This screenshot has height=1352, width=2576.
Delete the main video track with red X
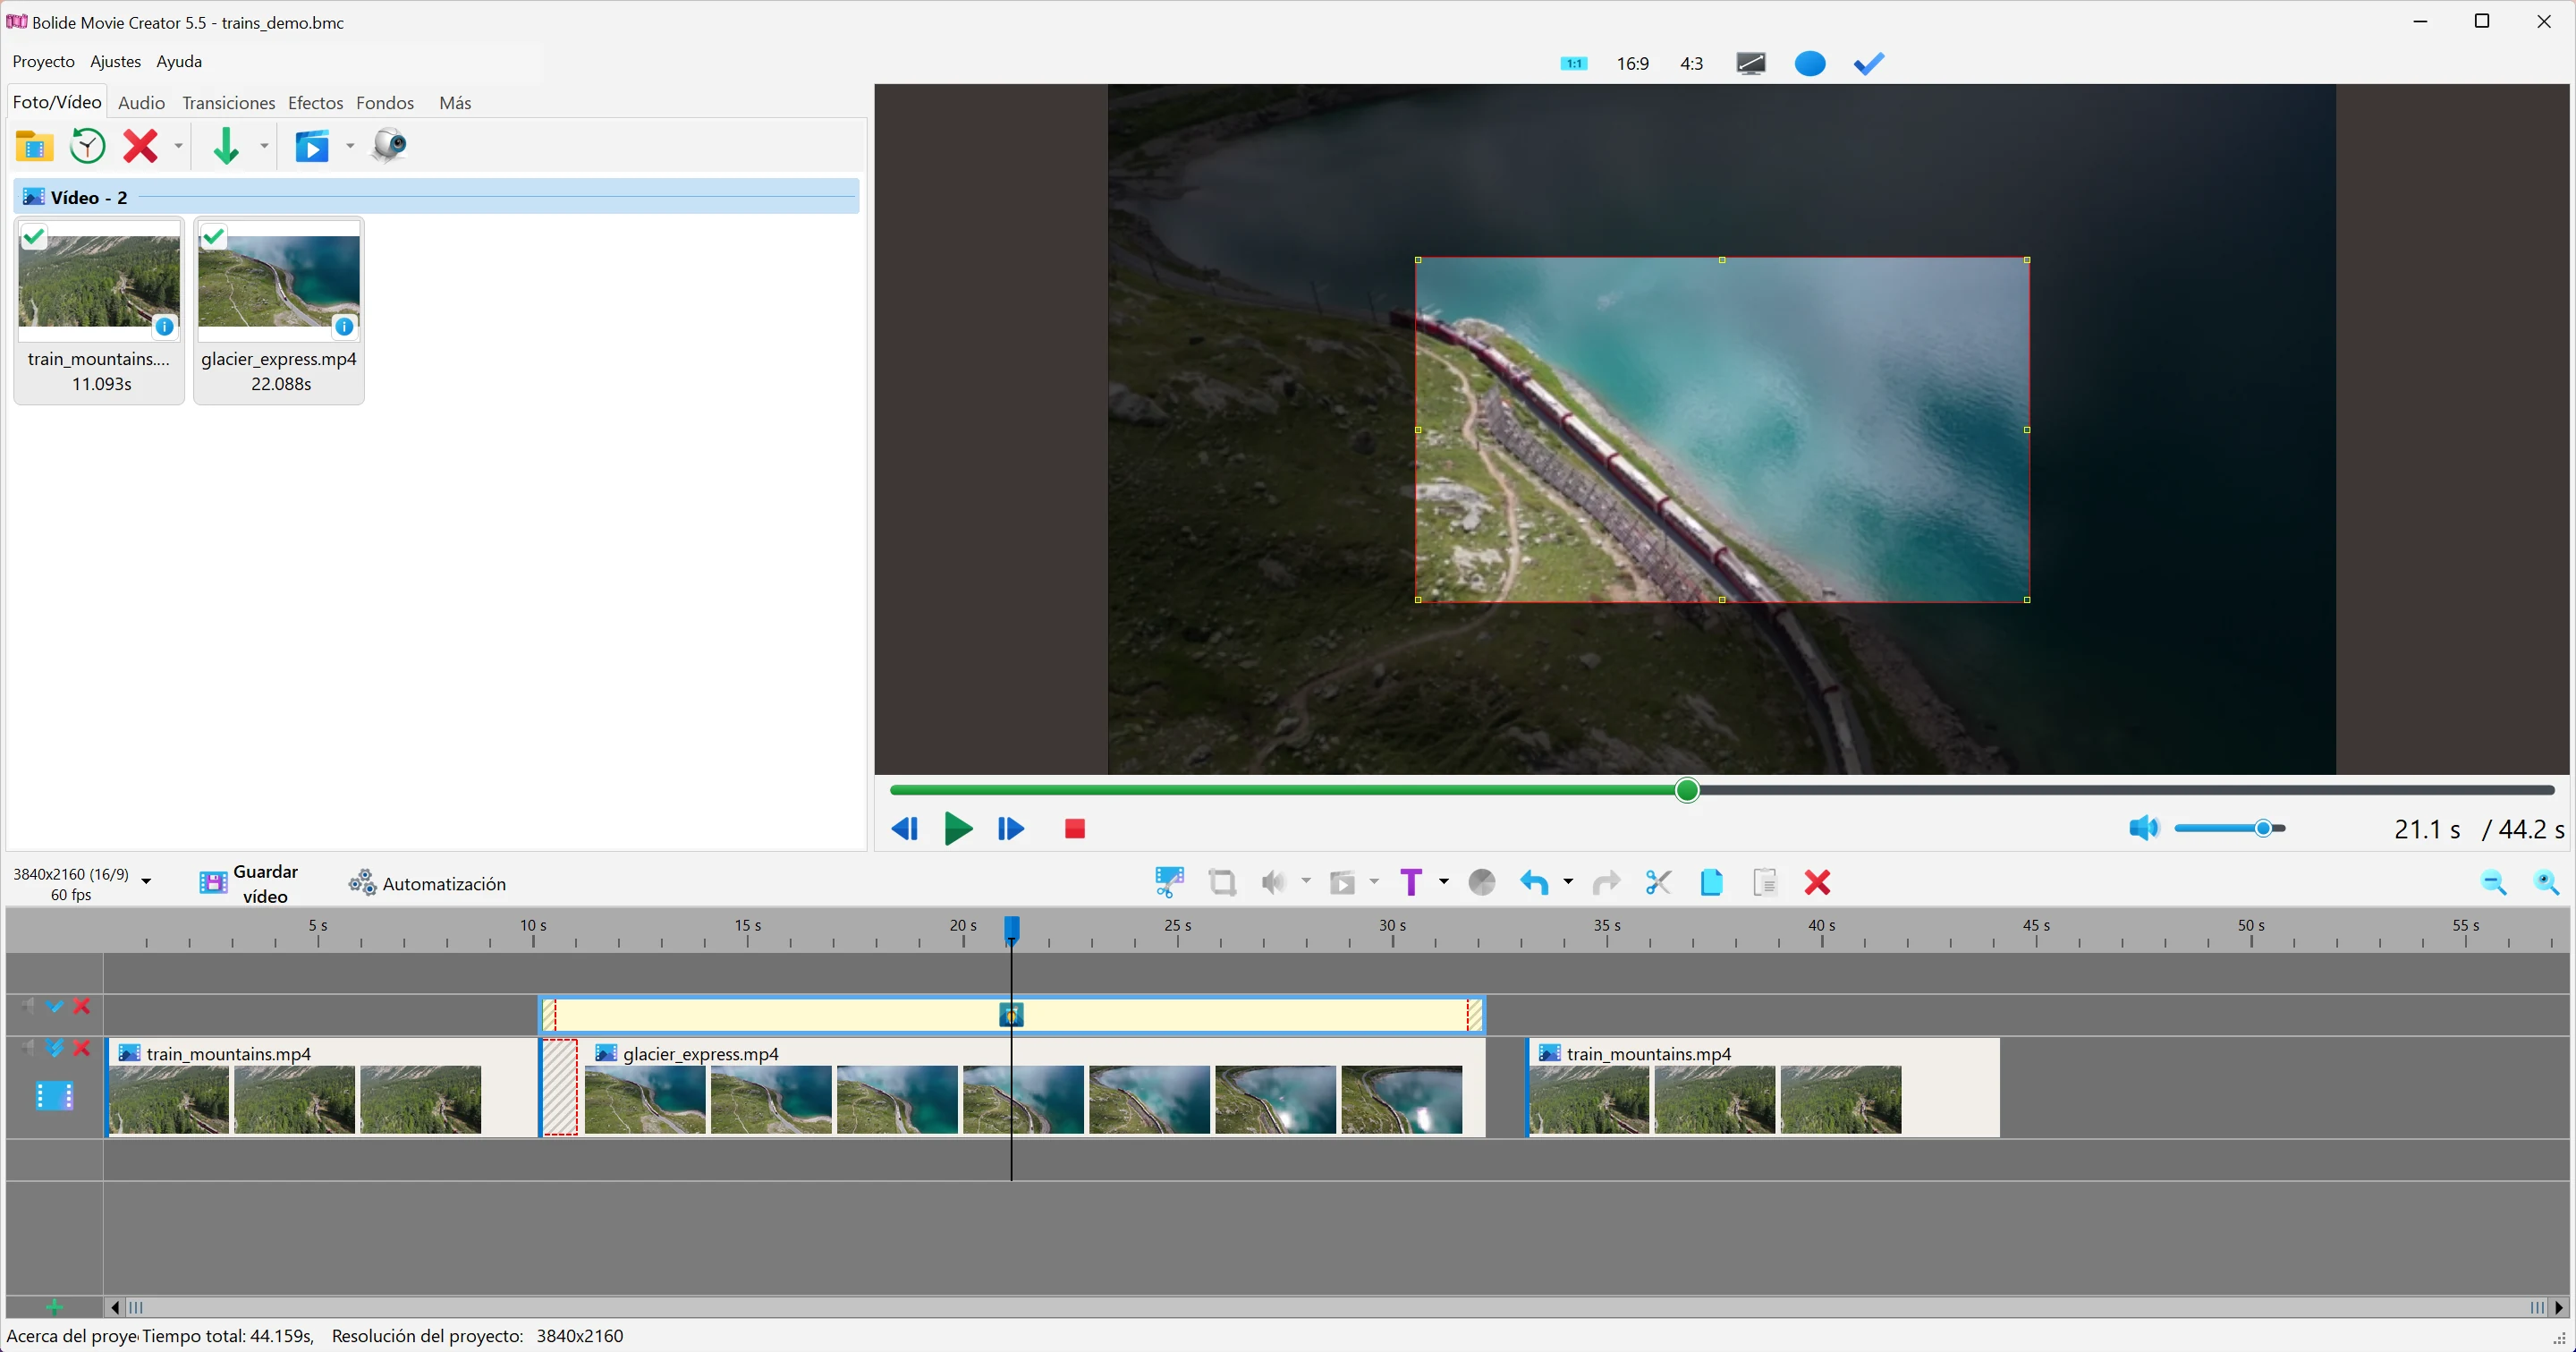(x=82, y=1048)
